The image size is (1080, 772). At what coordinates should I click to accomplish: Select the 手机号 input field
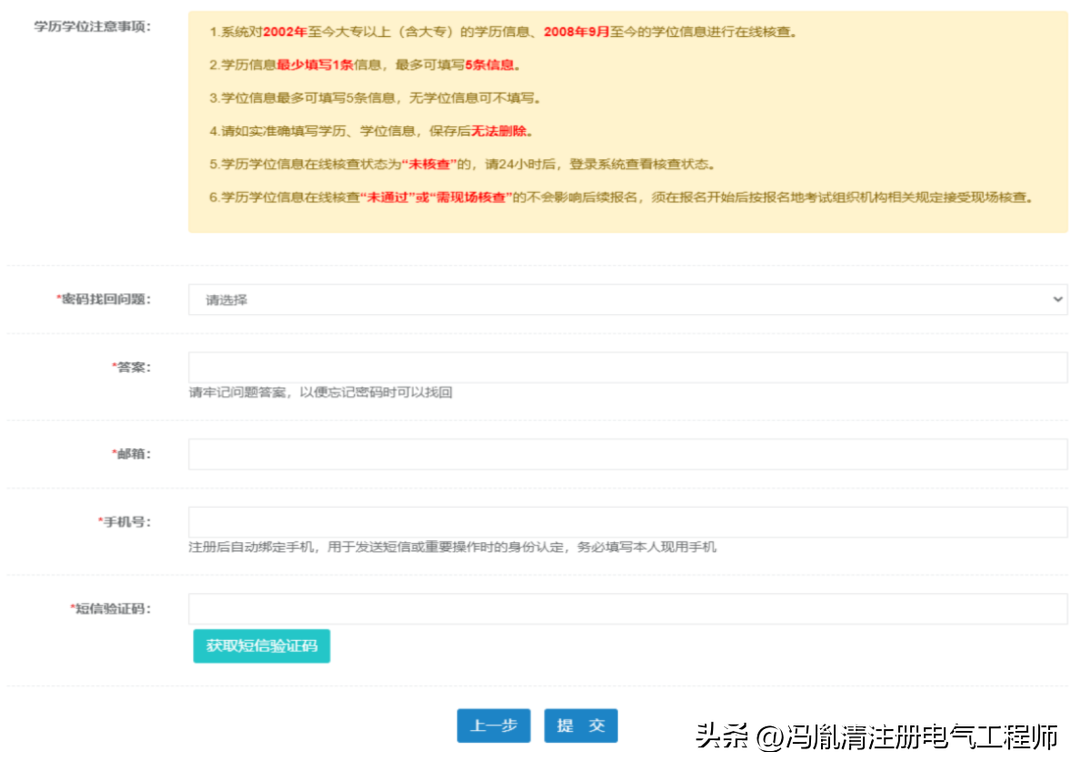(x=627, y=522)
